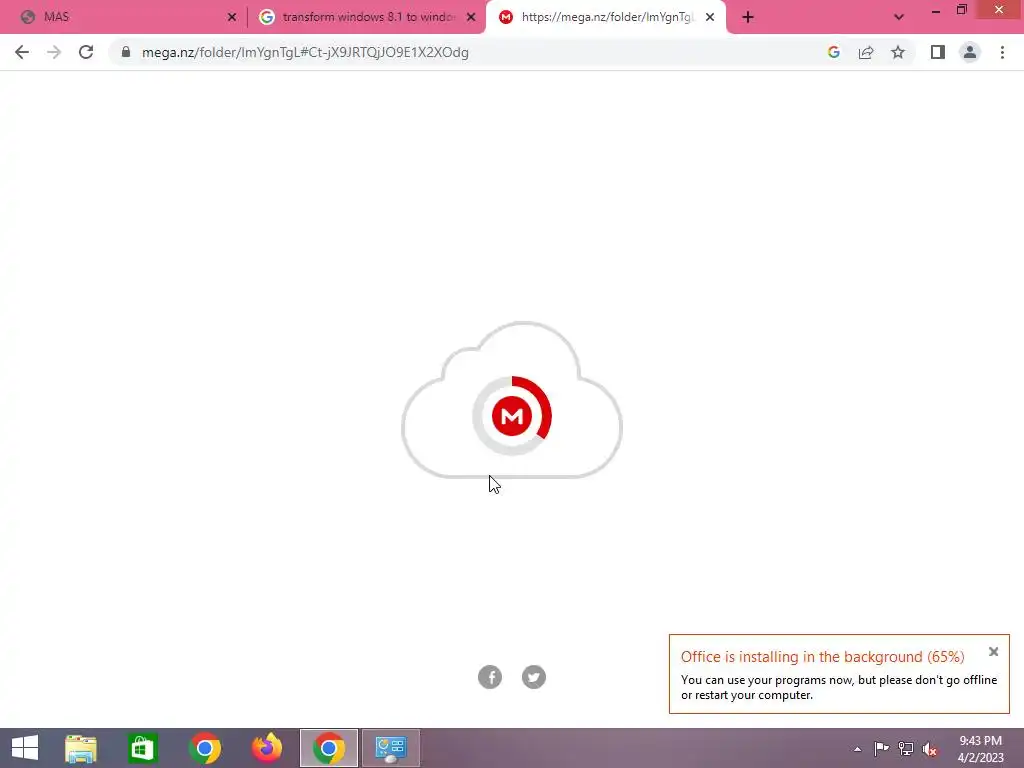Close the transform windows 8.1 tab

[x=471, y=18]
